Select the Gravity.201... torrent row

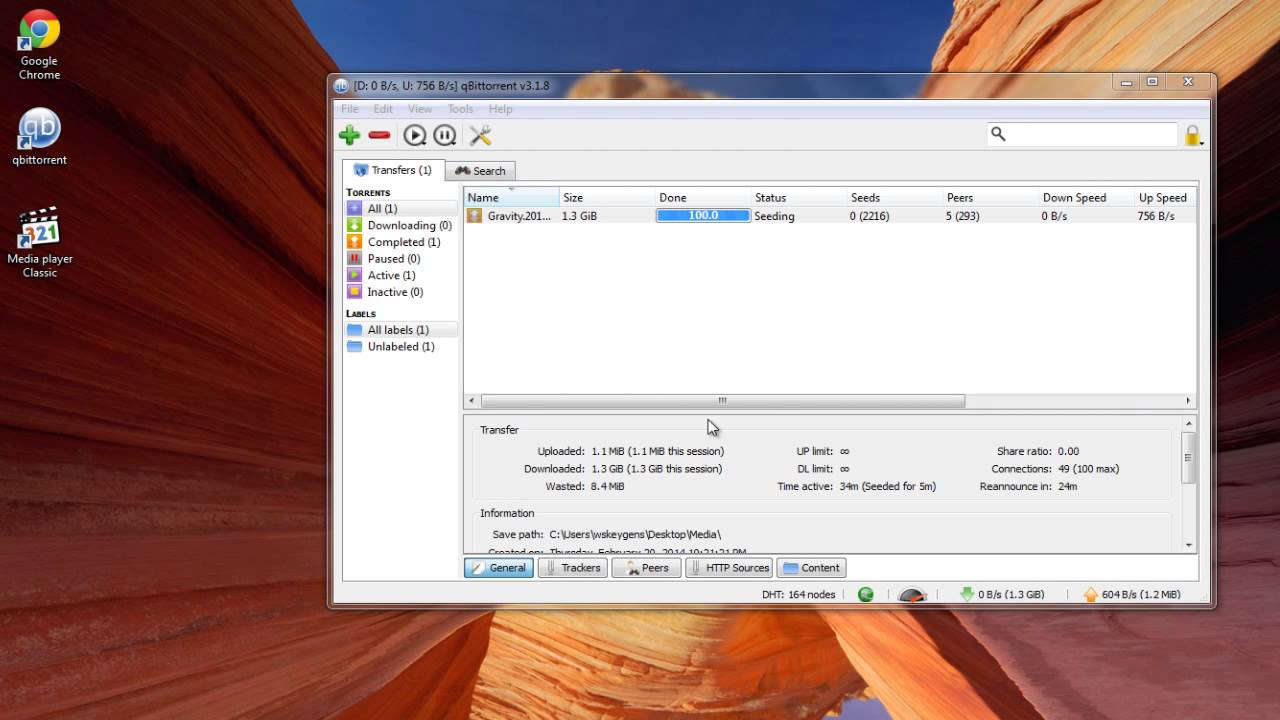click(x=829, y=215)
